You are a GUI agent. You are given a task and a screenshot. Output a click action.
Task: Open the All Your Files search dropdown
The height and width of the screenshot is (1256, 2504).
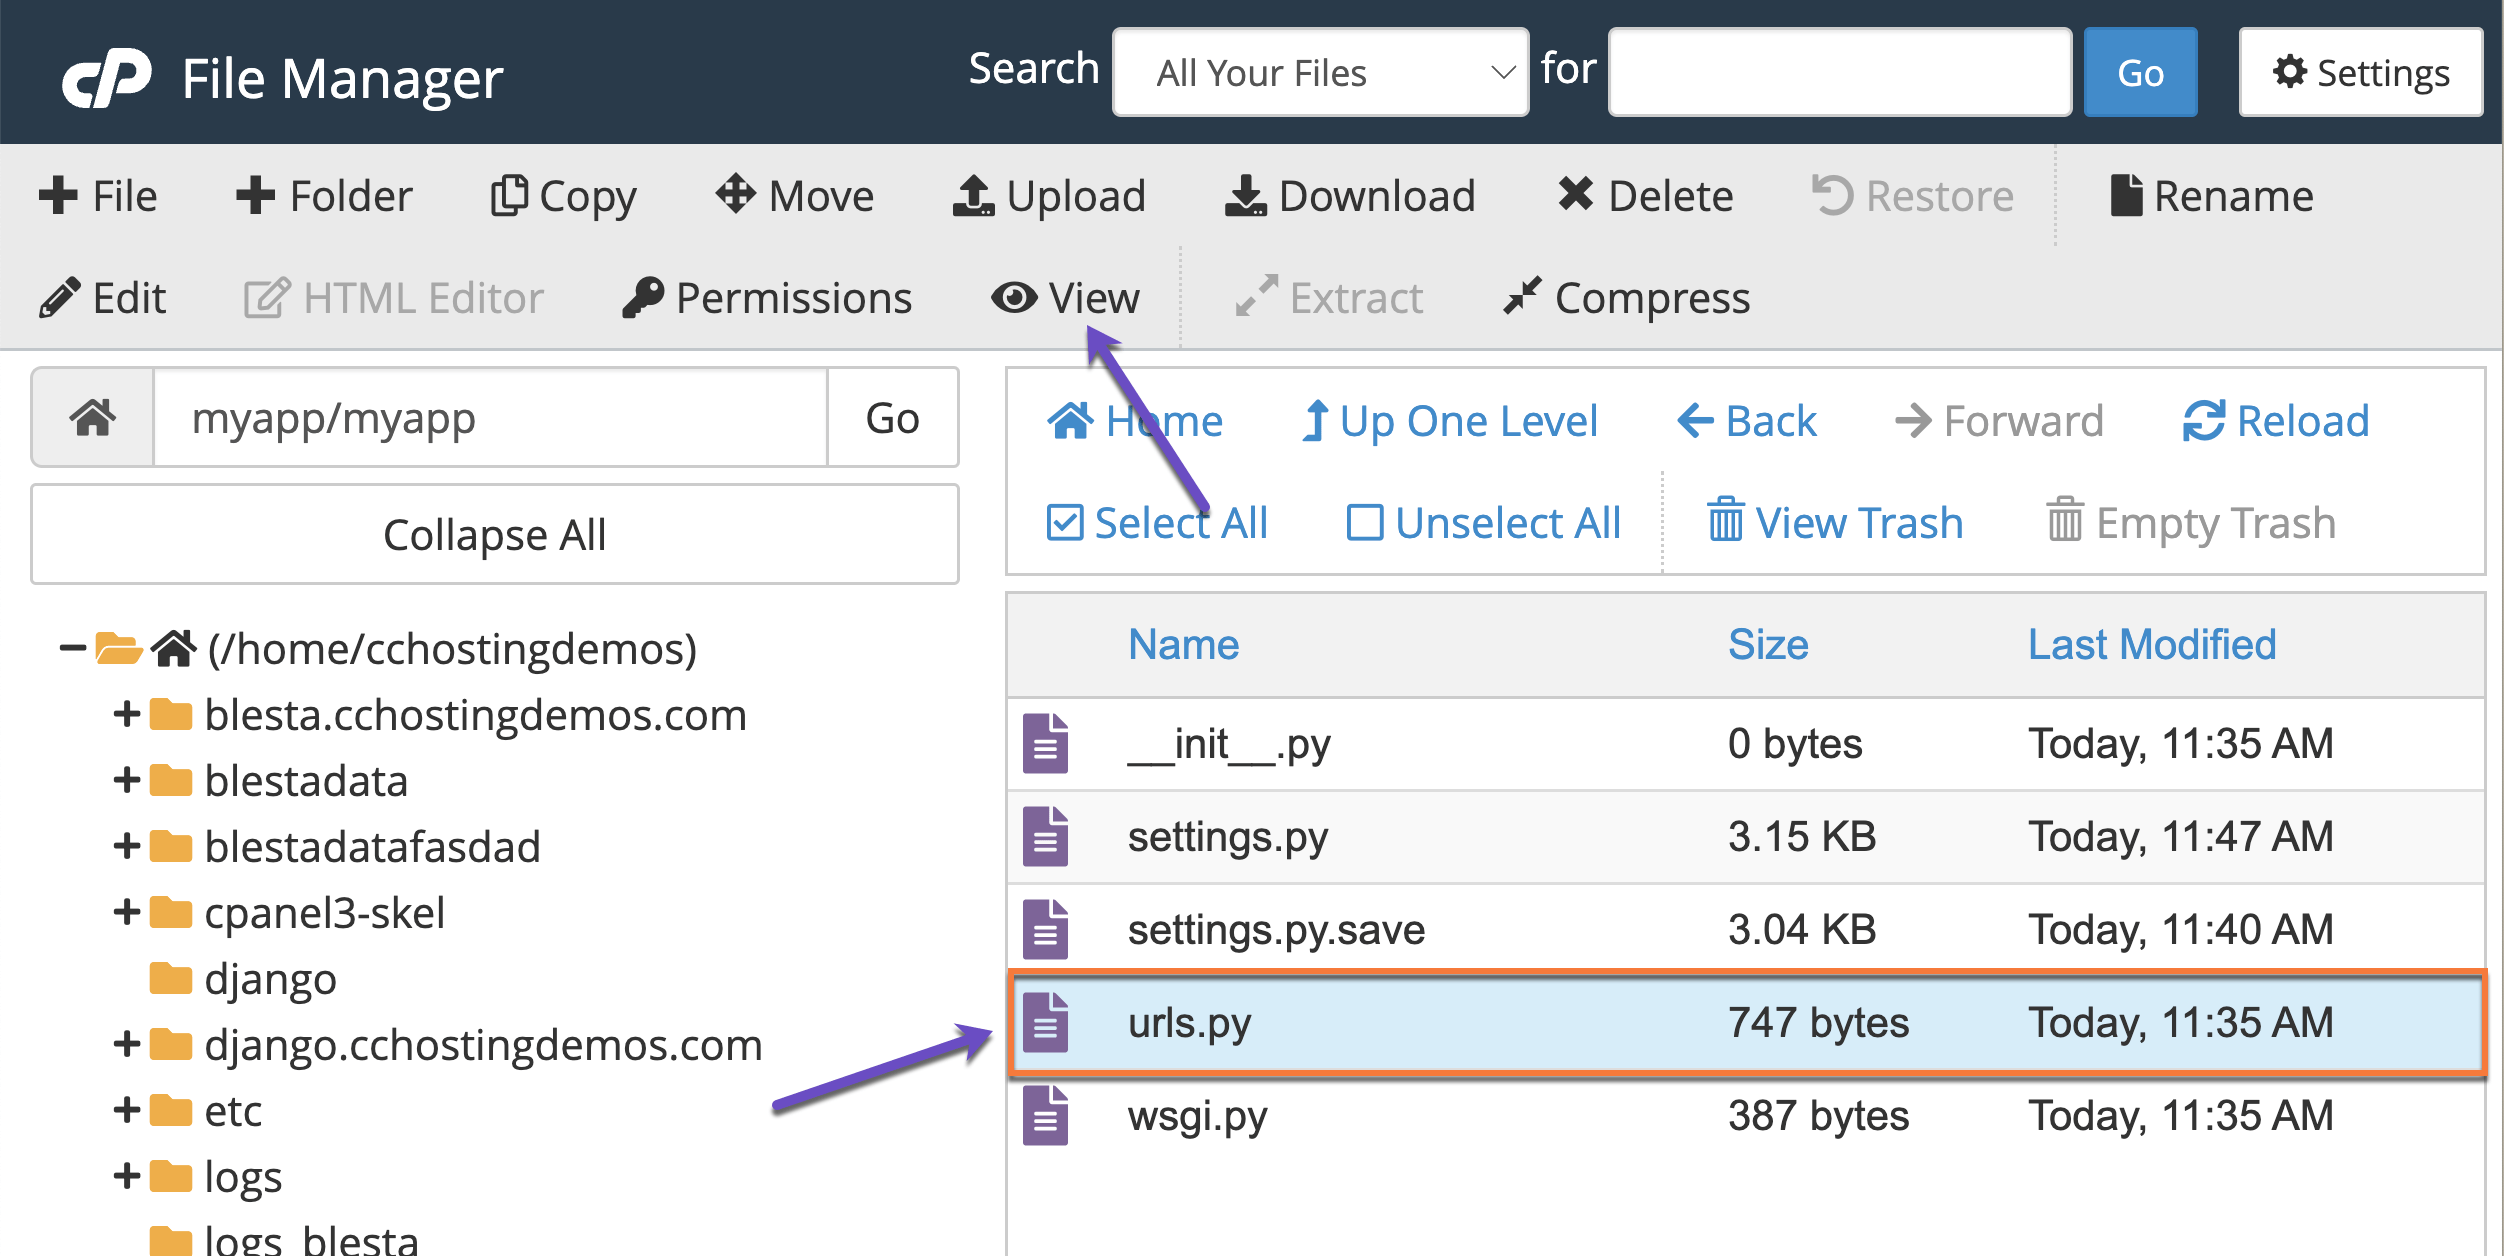click(x=1319, y=71)
